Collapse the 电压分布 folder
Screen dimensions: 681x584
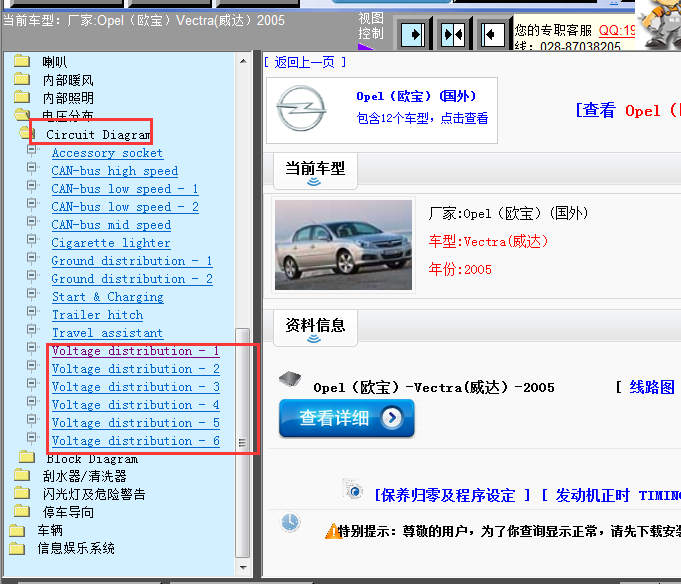(x=22, y=115)
